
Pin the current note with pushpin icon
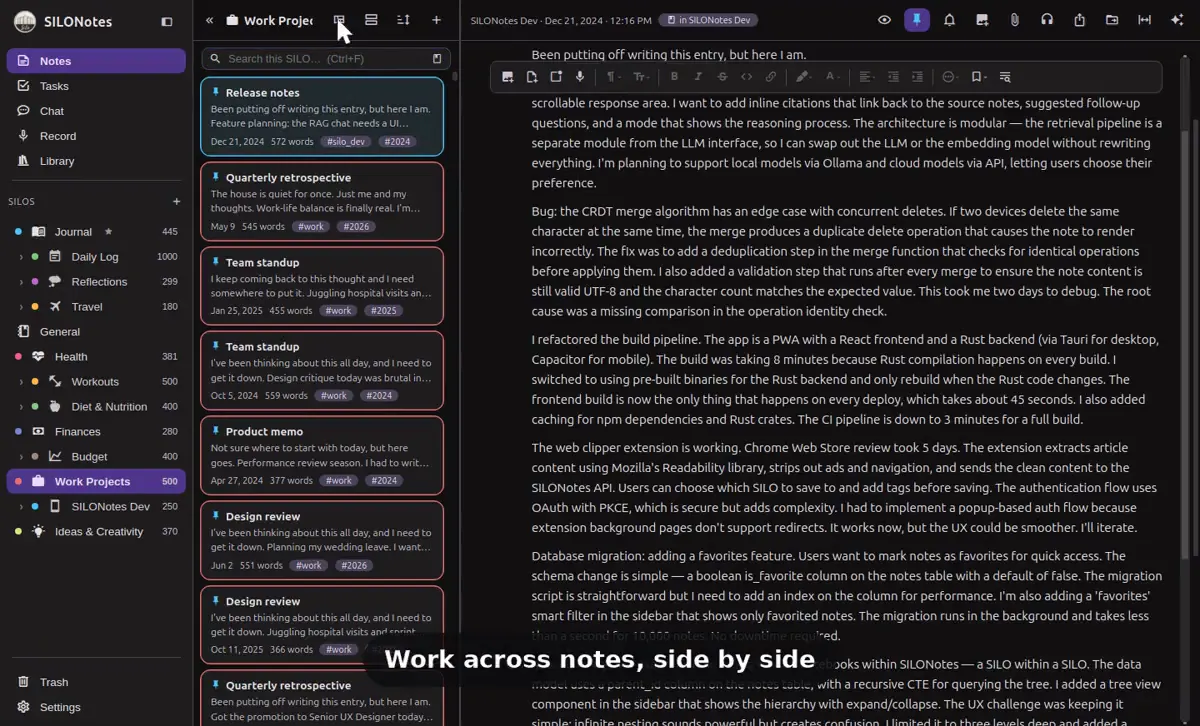pos(917,20)
